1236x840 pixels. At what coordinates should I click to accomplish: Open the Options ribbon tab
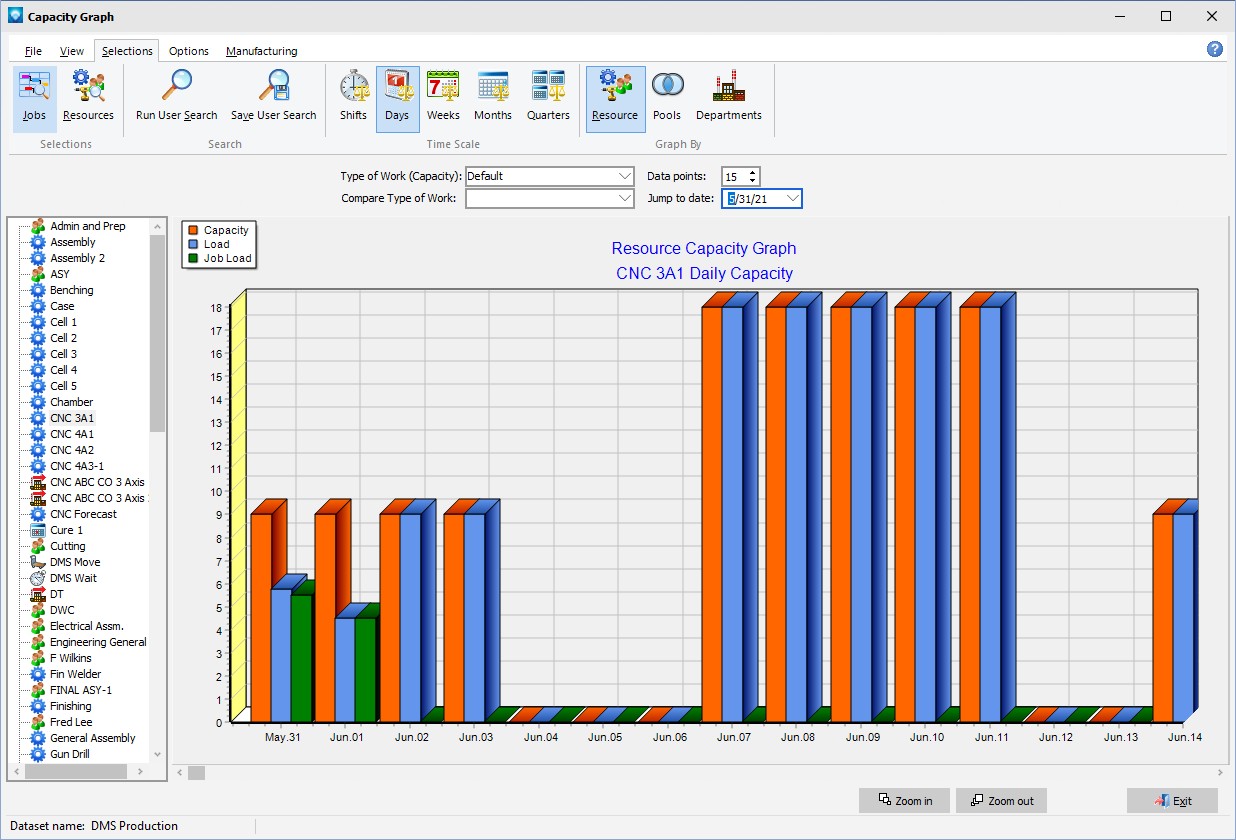tap(188, 51)
